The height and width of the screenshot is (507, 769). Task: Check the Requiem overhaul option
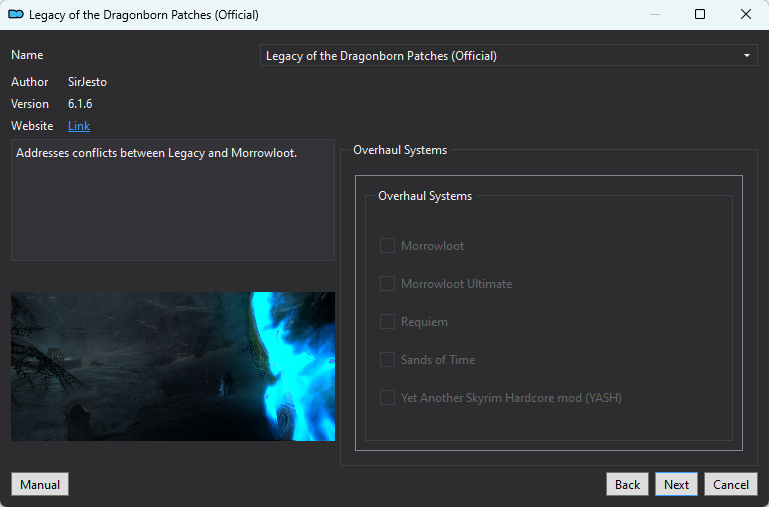[x=387, y=322]
